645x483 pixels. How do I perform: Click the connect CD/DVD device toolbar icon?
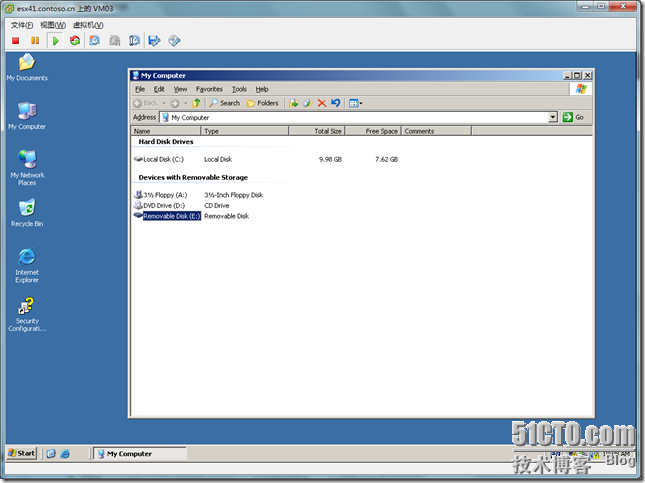[x=174, y=41]
